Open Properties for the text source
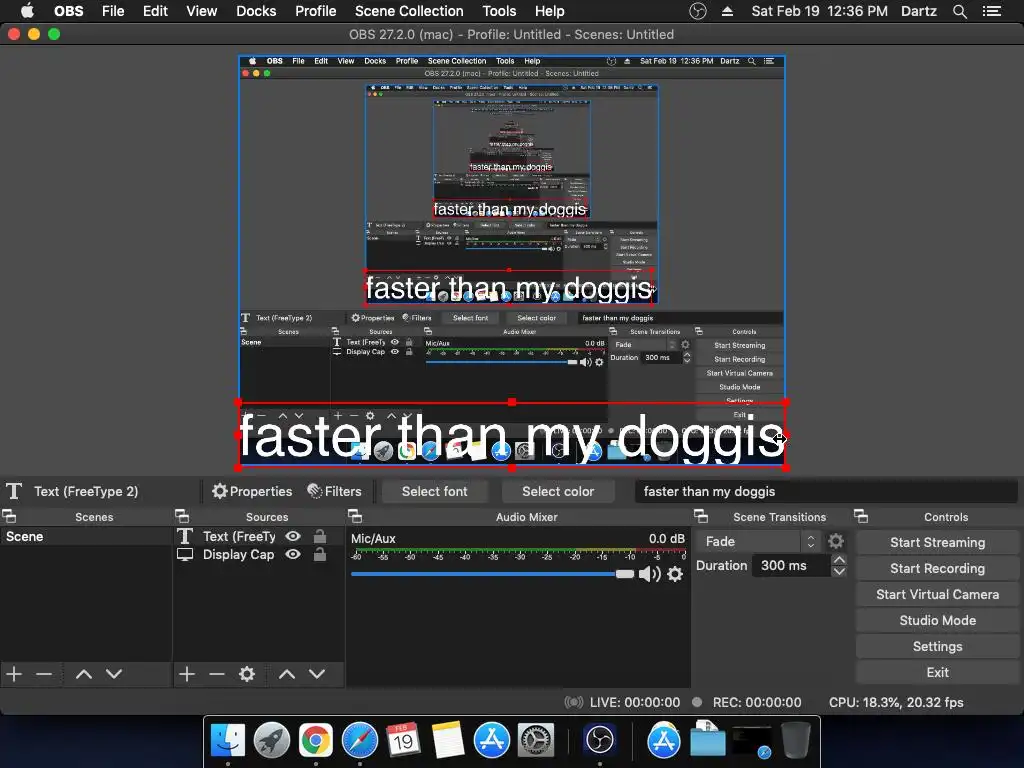This screenshot has width=1024, height=768. click(x=252, y=491)
